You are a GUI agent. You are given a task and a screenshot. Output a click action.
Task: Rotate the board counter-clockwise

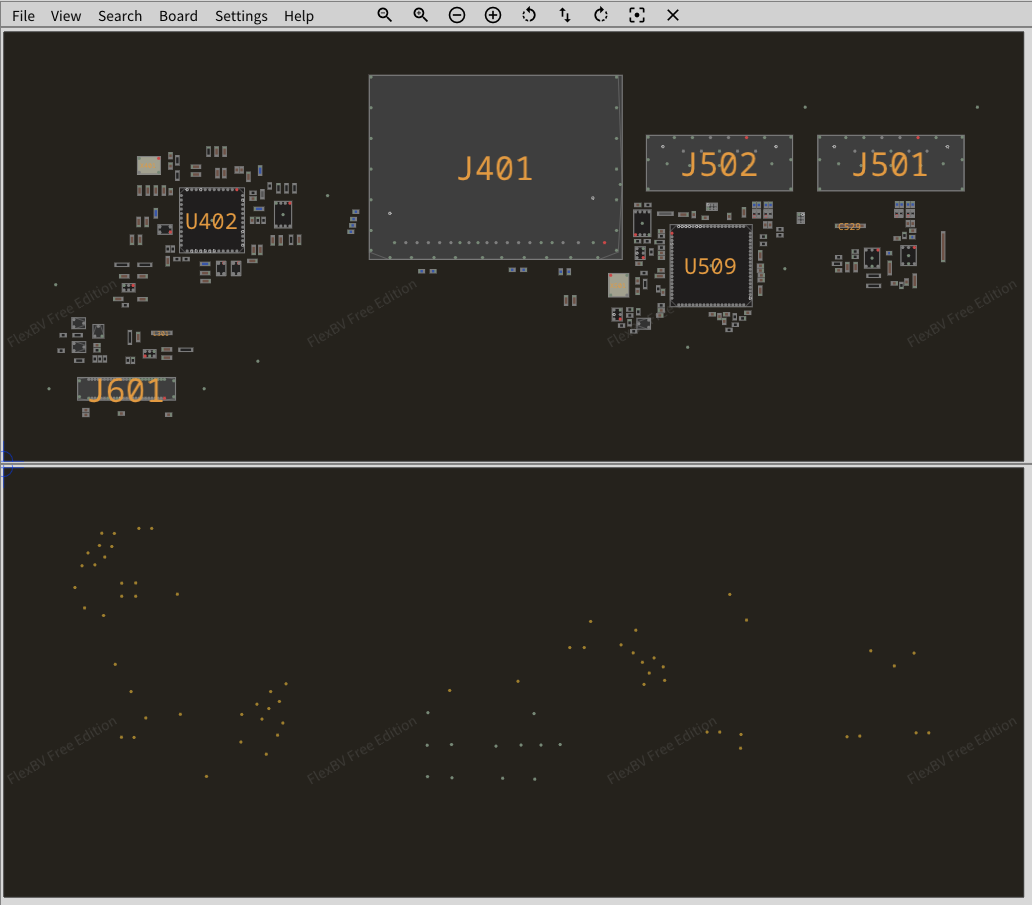(x=529, y=15)
